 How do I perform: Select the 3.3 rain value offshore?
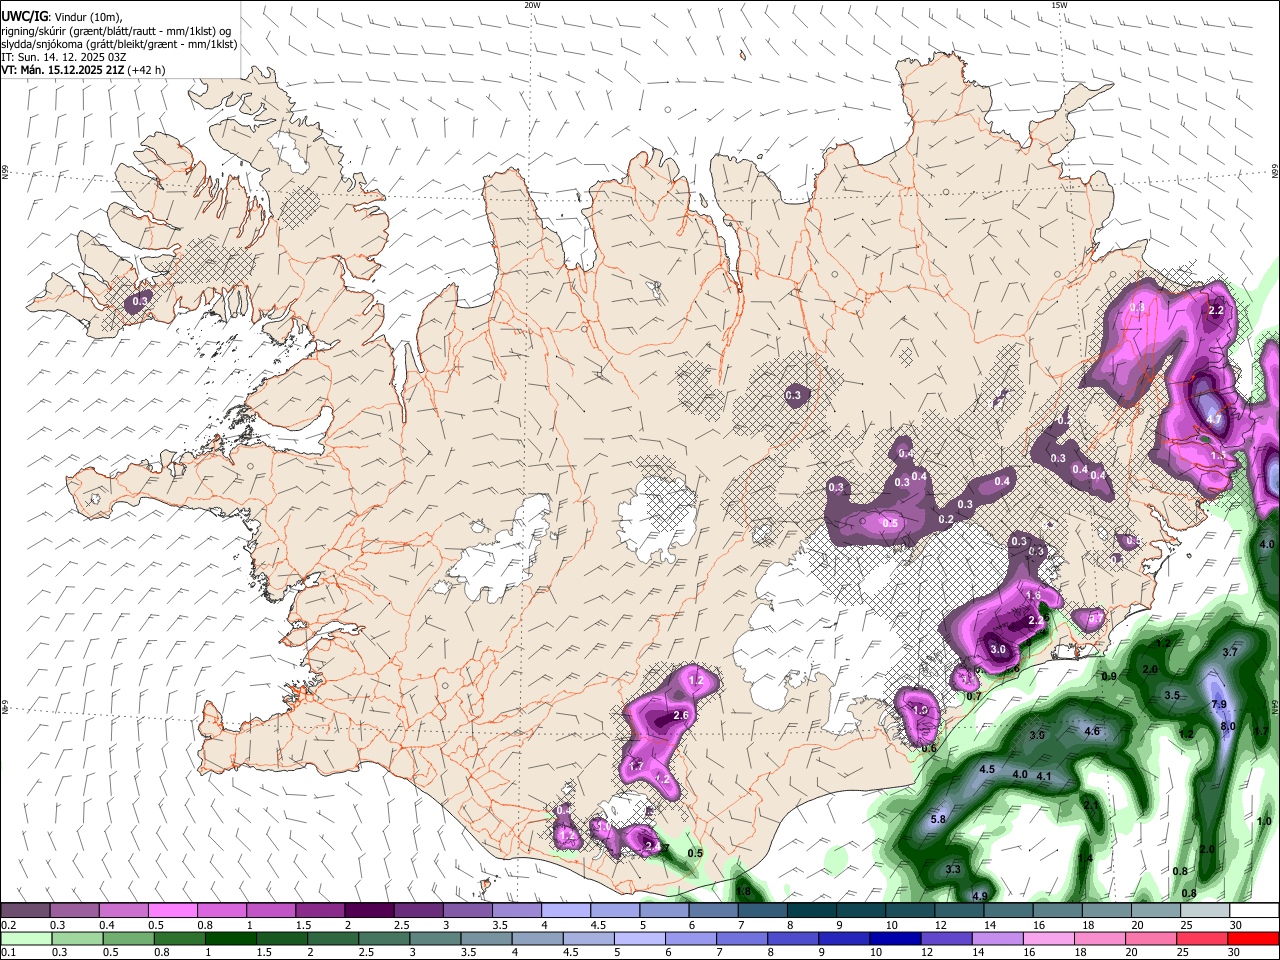point(953,869)
